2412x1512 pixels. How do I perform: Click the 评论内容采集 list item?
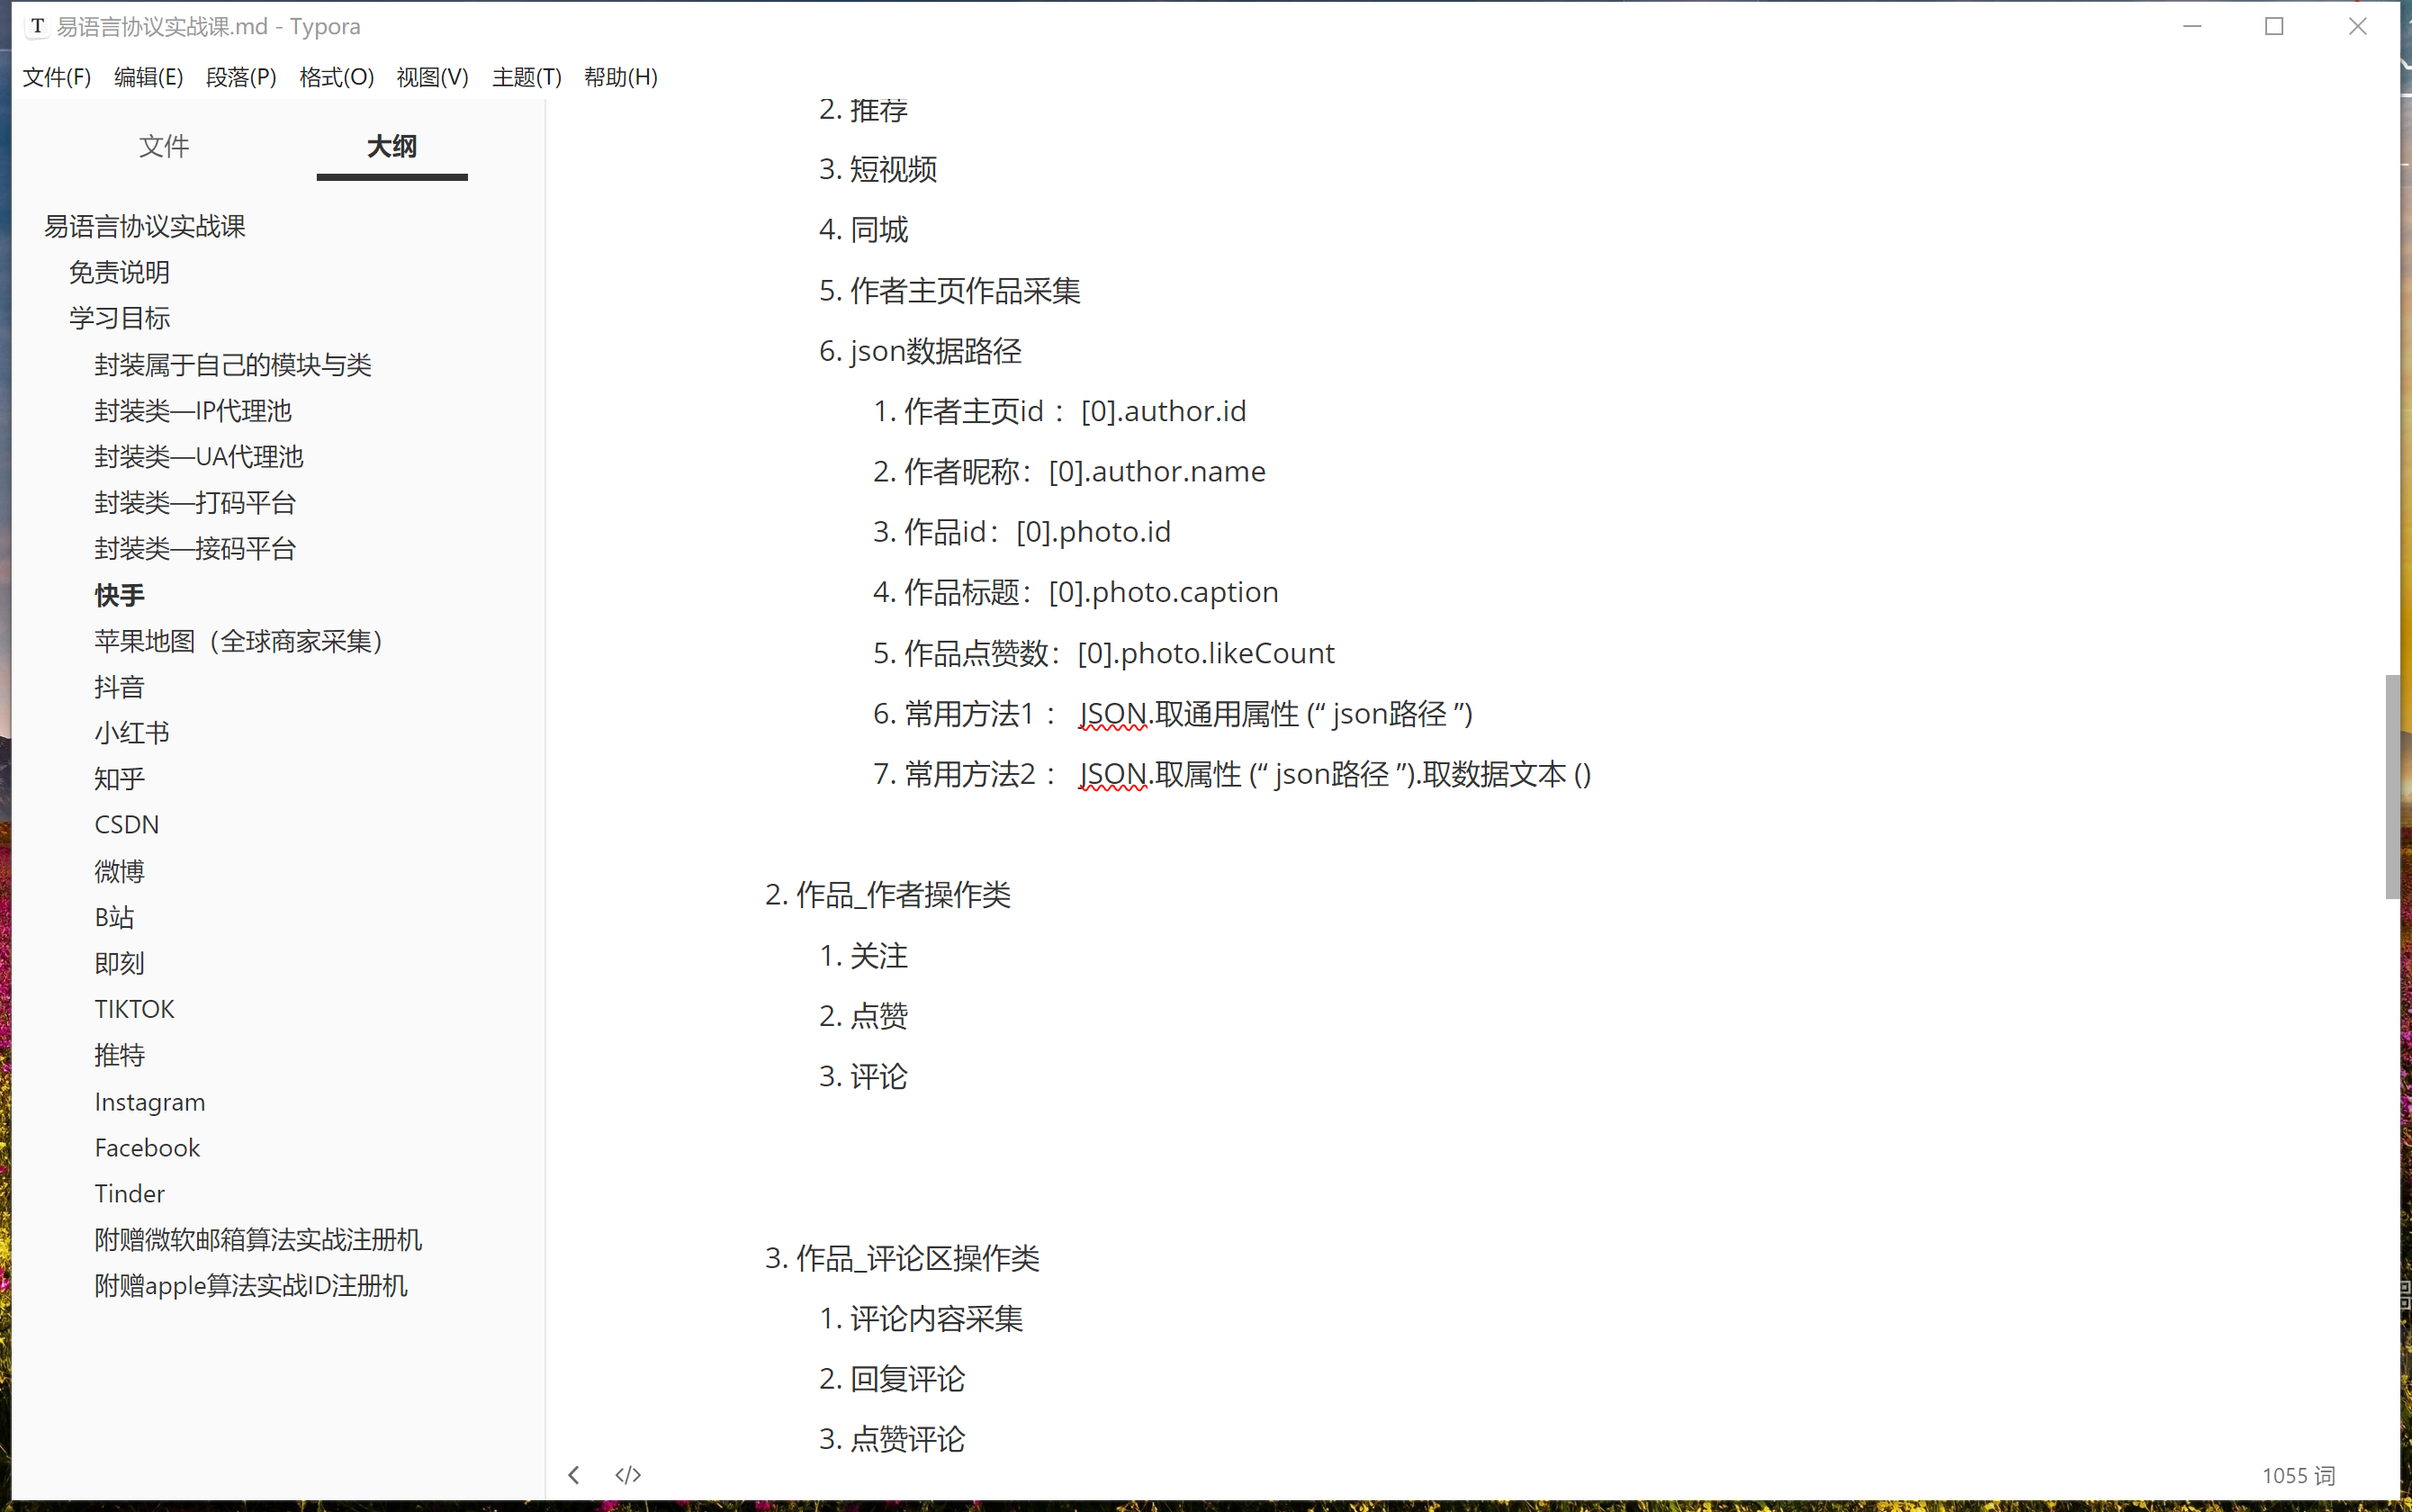pyautogui.click(x=936, y=1319)
